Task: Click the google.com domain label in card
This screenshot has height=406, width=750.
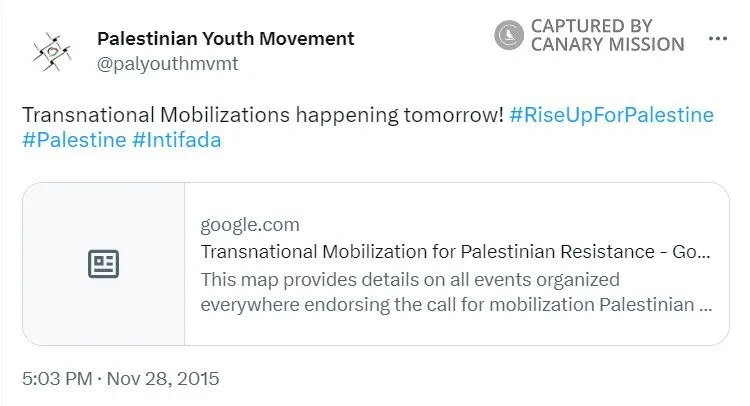Action: pyautogui.click(x=250, y=224)
